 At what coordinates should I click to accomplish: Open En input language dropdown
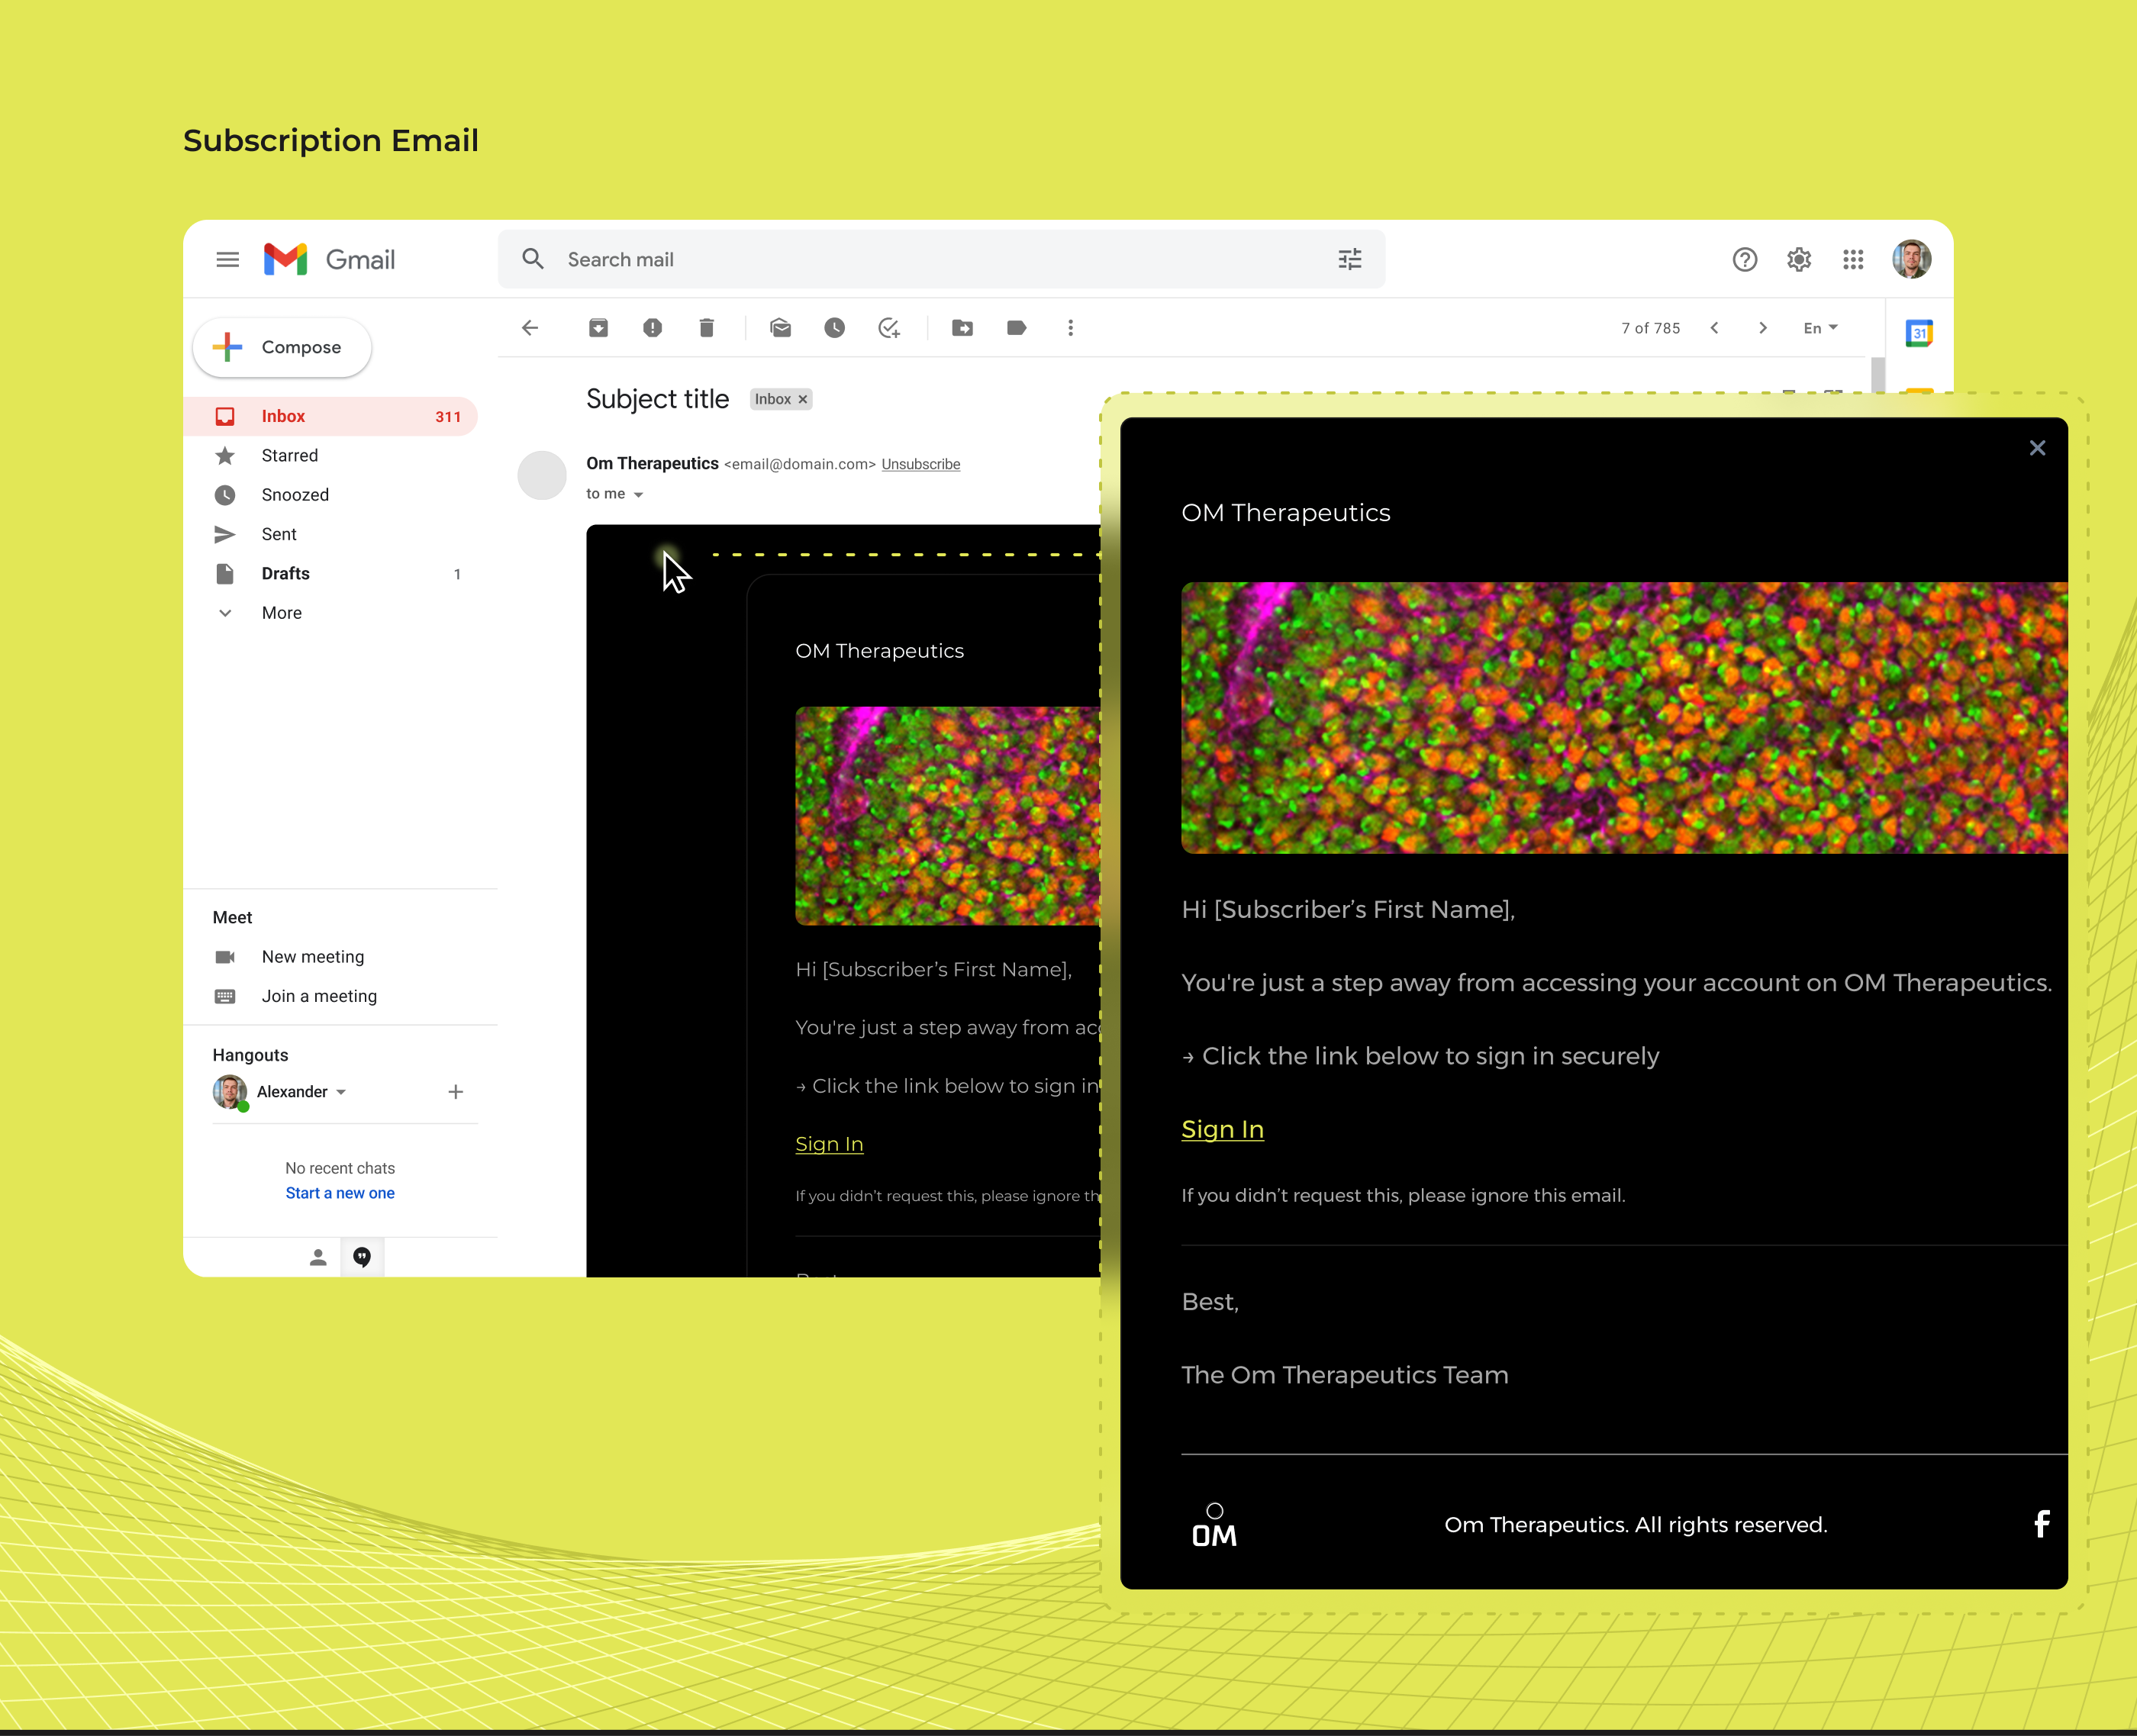(1820, 328)
